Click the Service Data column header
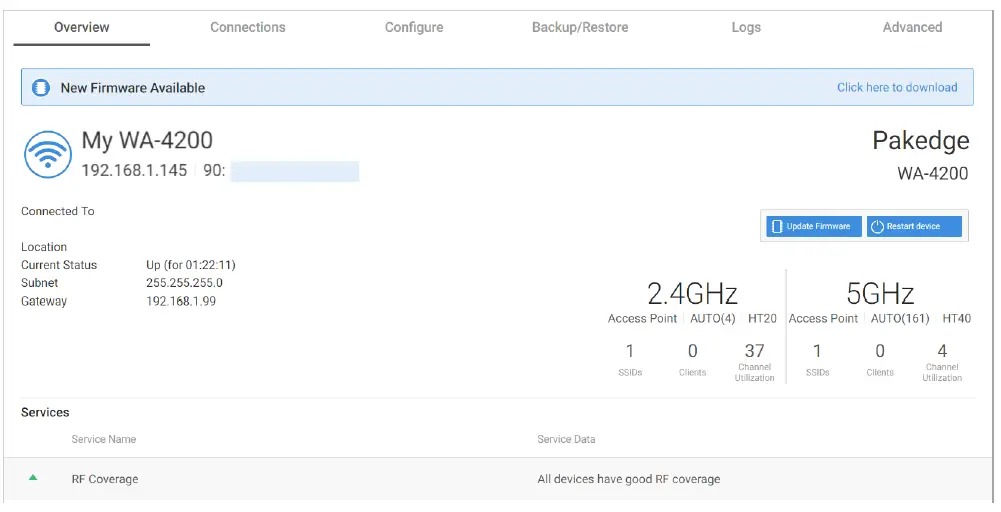1001x512 pixels. [x=566, y=439]
